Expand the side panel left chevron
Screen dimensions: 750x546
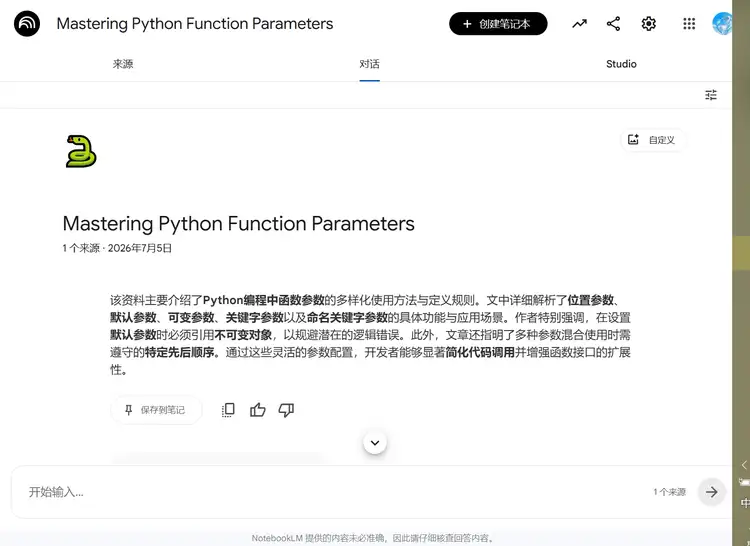pos(744,465)
